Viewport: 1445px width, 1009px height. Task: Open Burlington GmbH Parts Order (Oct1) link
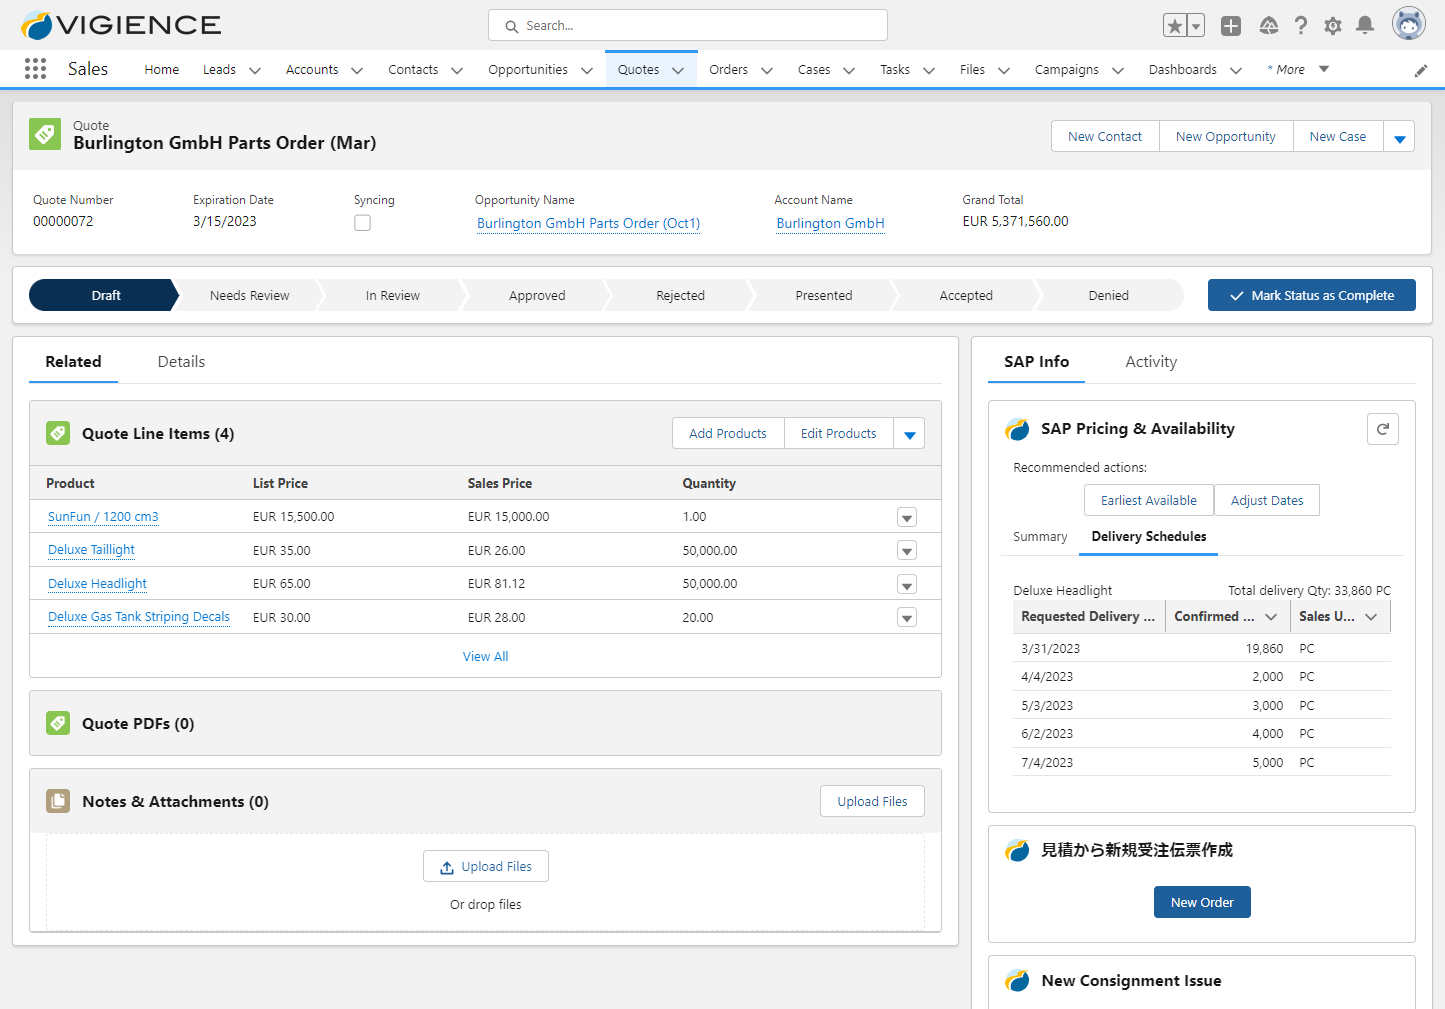pos(588,223)
